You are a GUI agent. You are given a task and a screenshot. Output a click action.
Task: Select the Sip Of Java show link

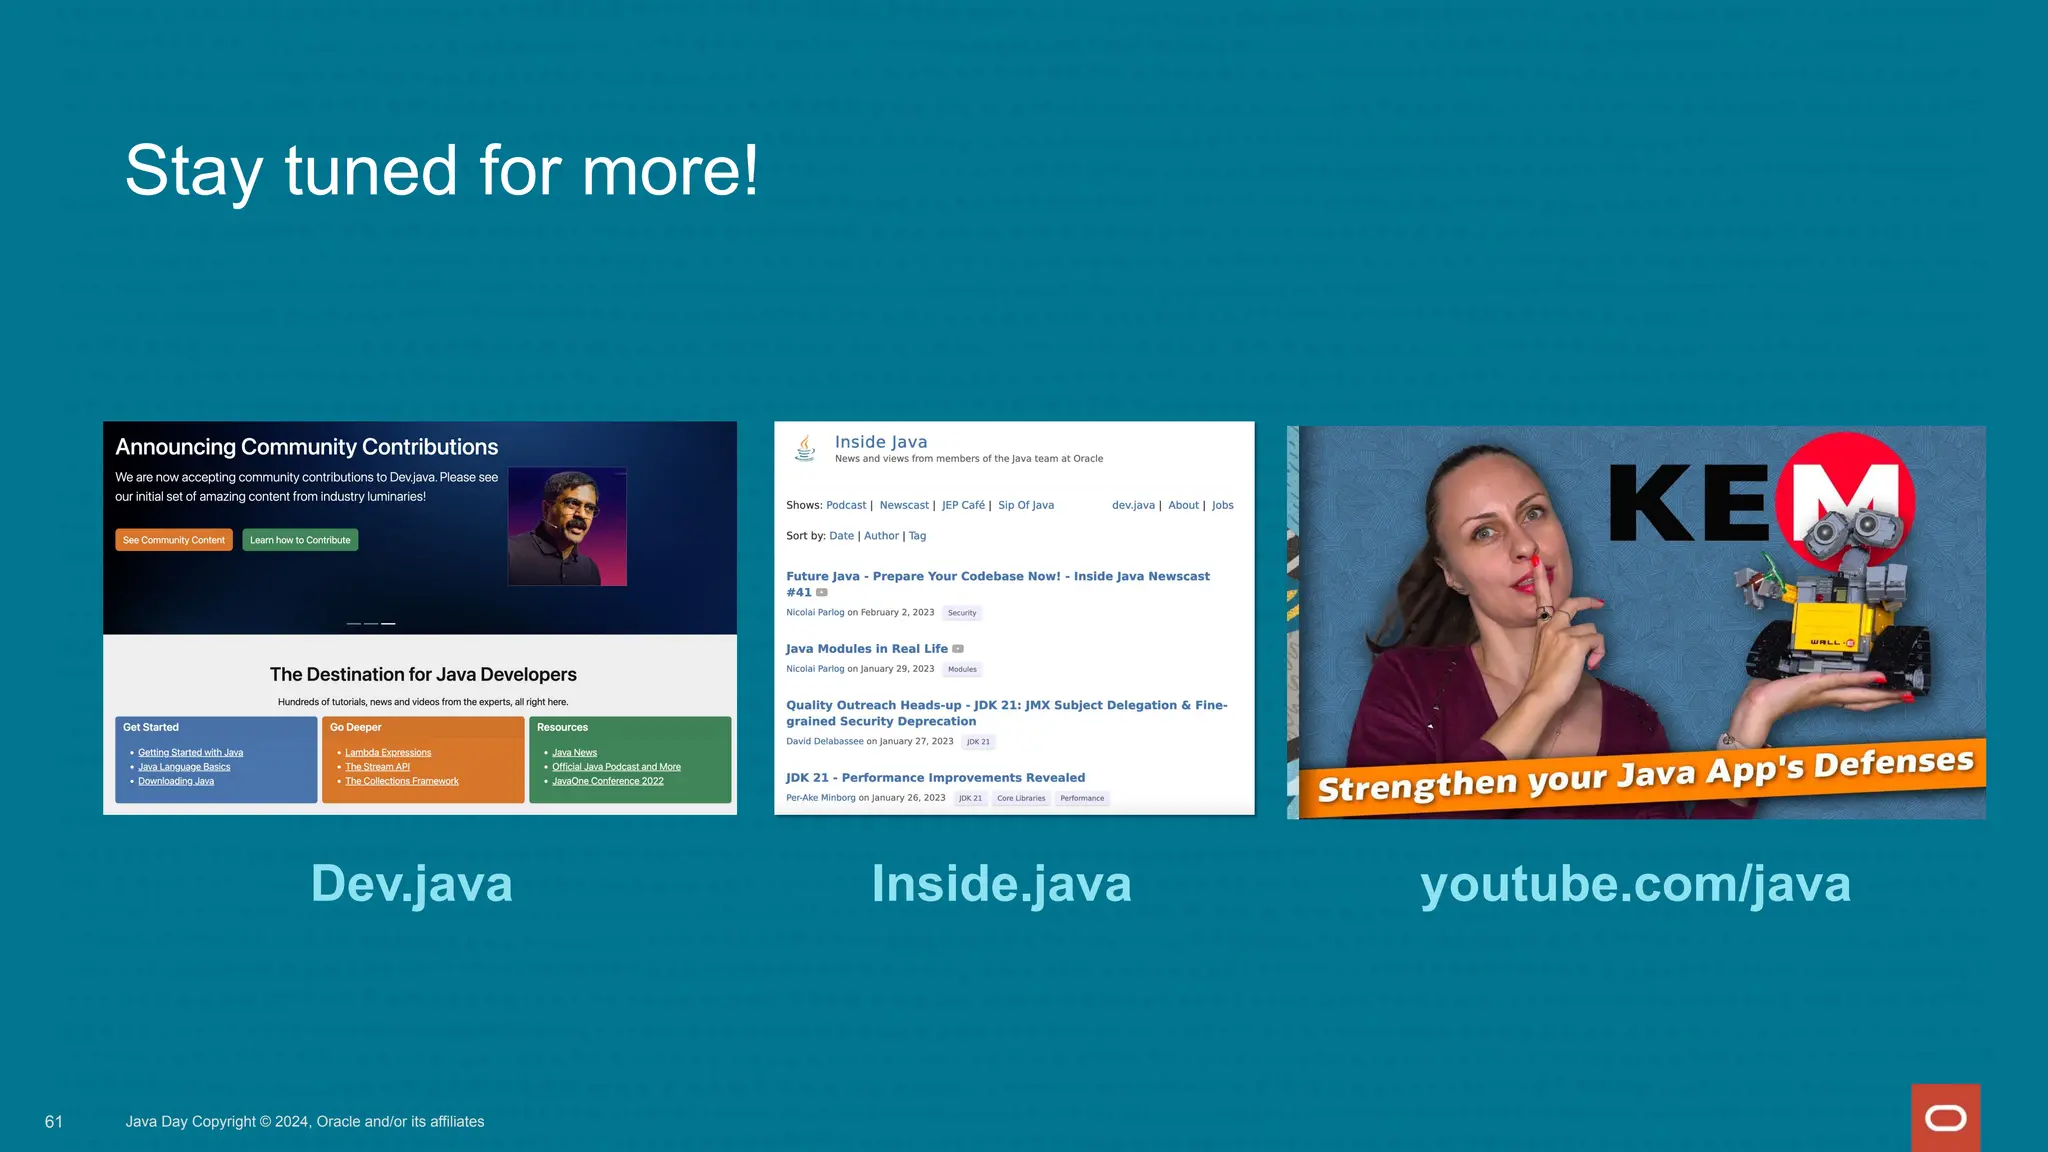point(1026,505)
